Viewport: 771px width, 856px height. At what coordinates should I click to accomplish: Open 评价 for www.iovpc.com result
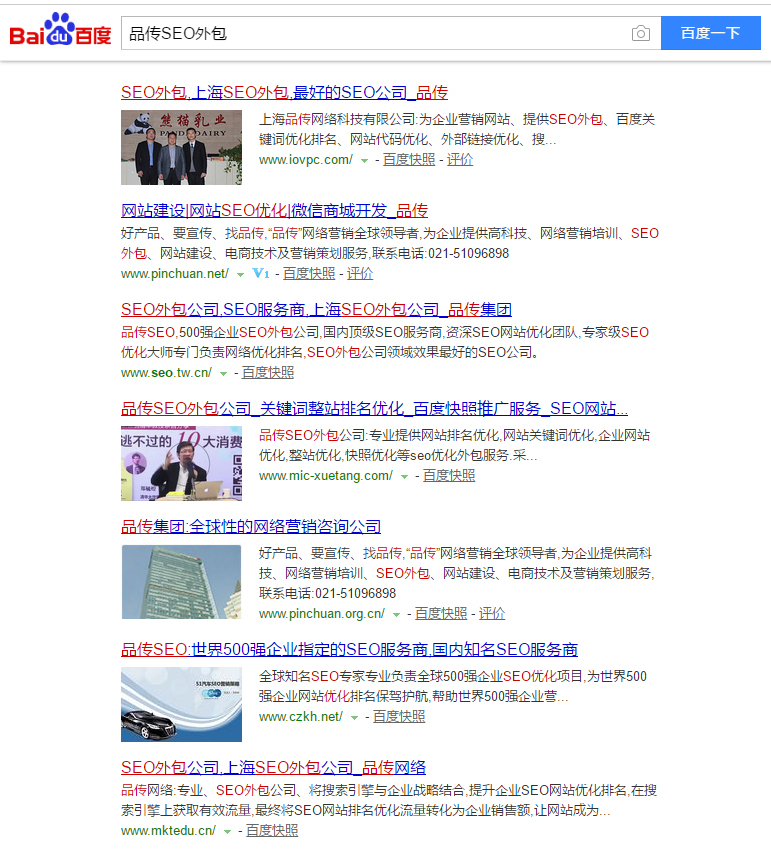pyautogui.click(x=460, y=159)
